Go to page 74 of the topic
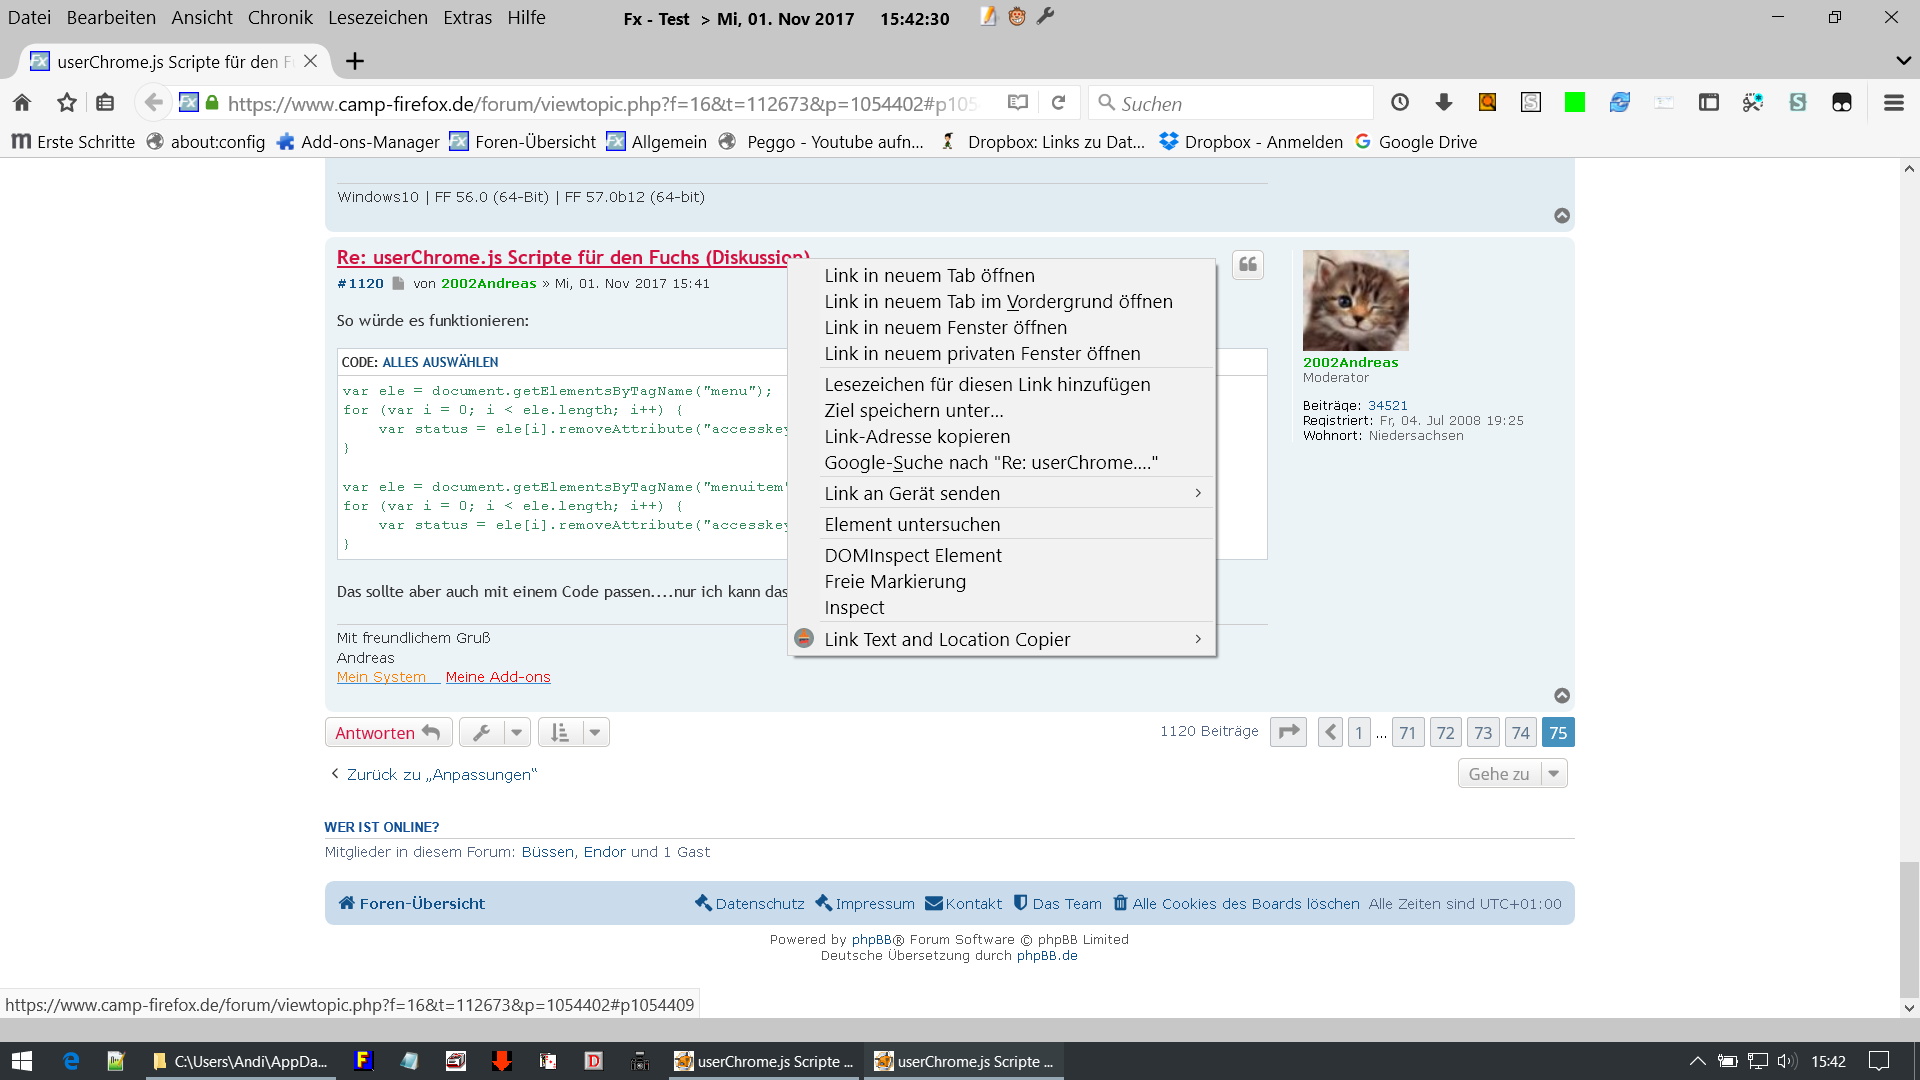The image size is (1920, 1080). pos(1520,733)
